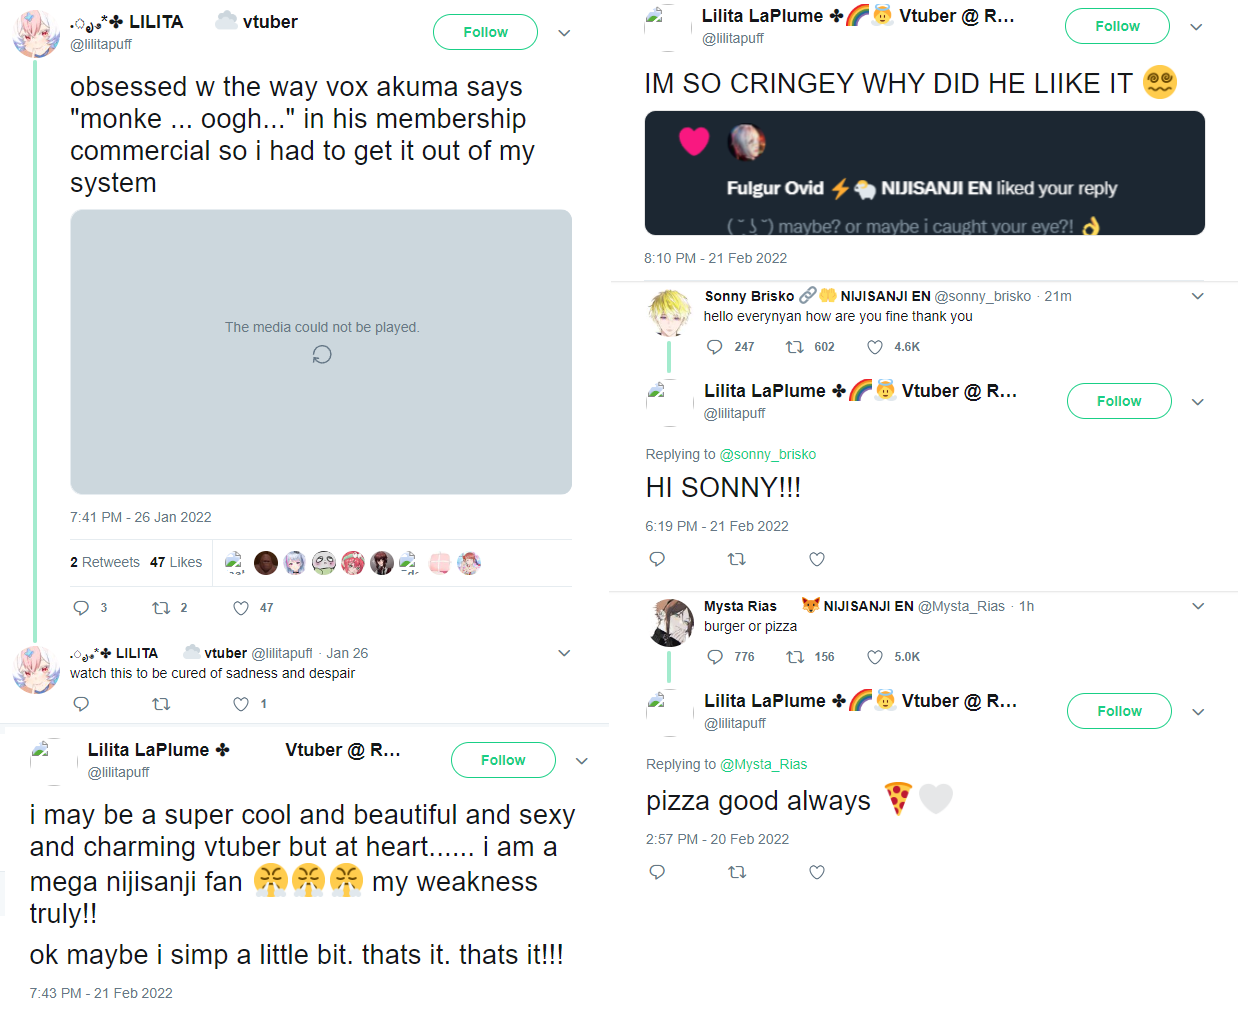Screen dimensions: 1238x1018
Task: Follow Lilita LaPlume on the 'IM SO CRINGEY' tweet
Action: (x=1117, y=26)
